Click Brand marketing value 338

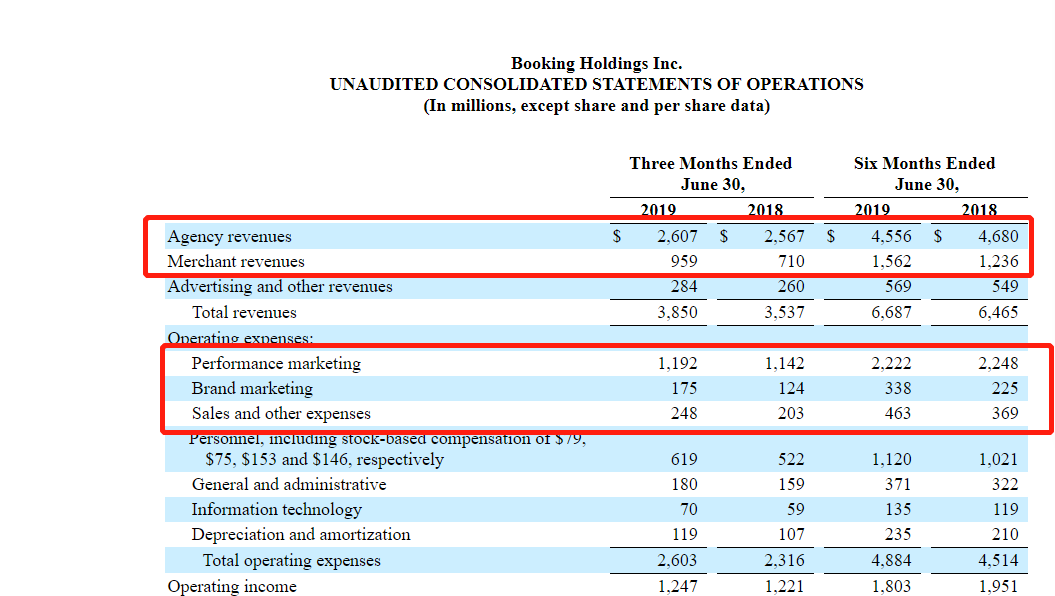tap(898, 389)
